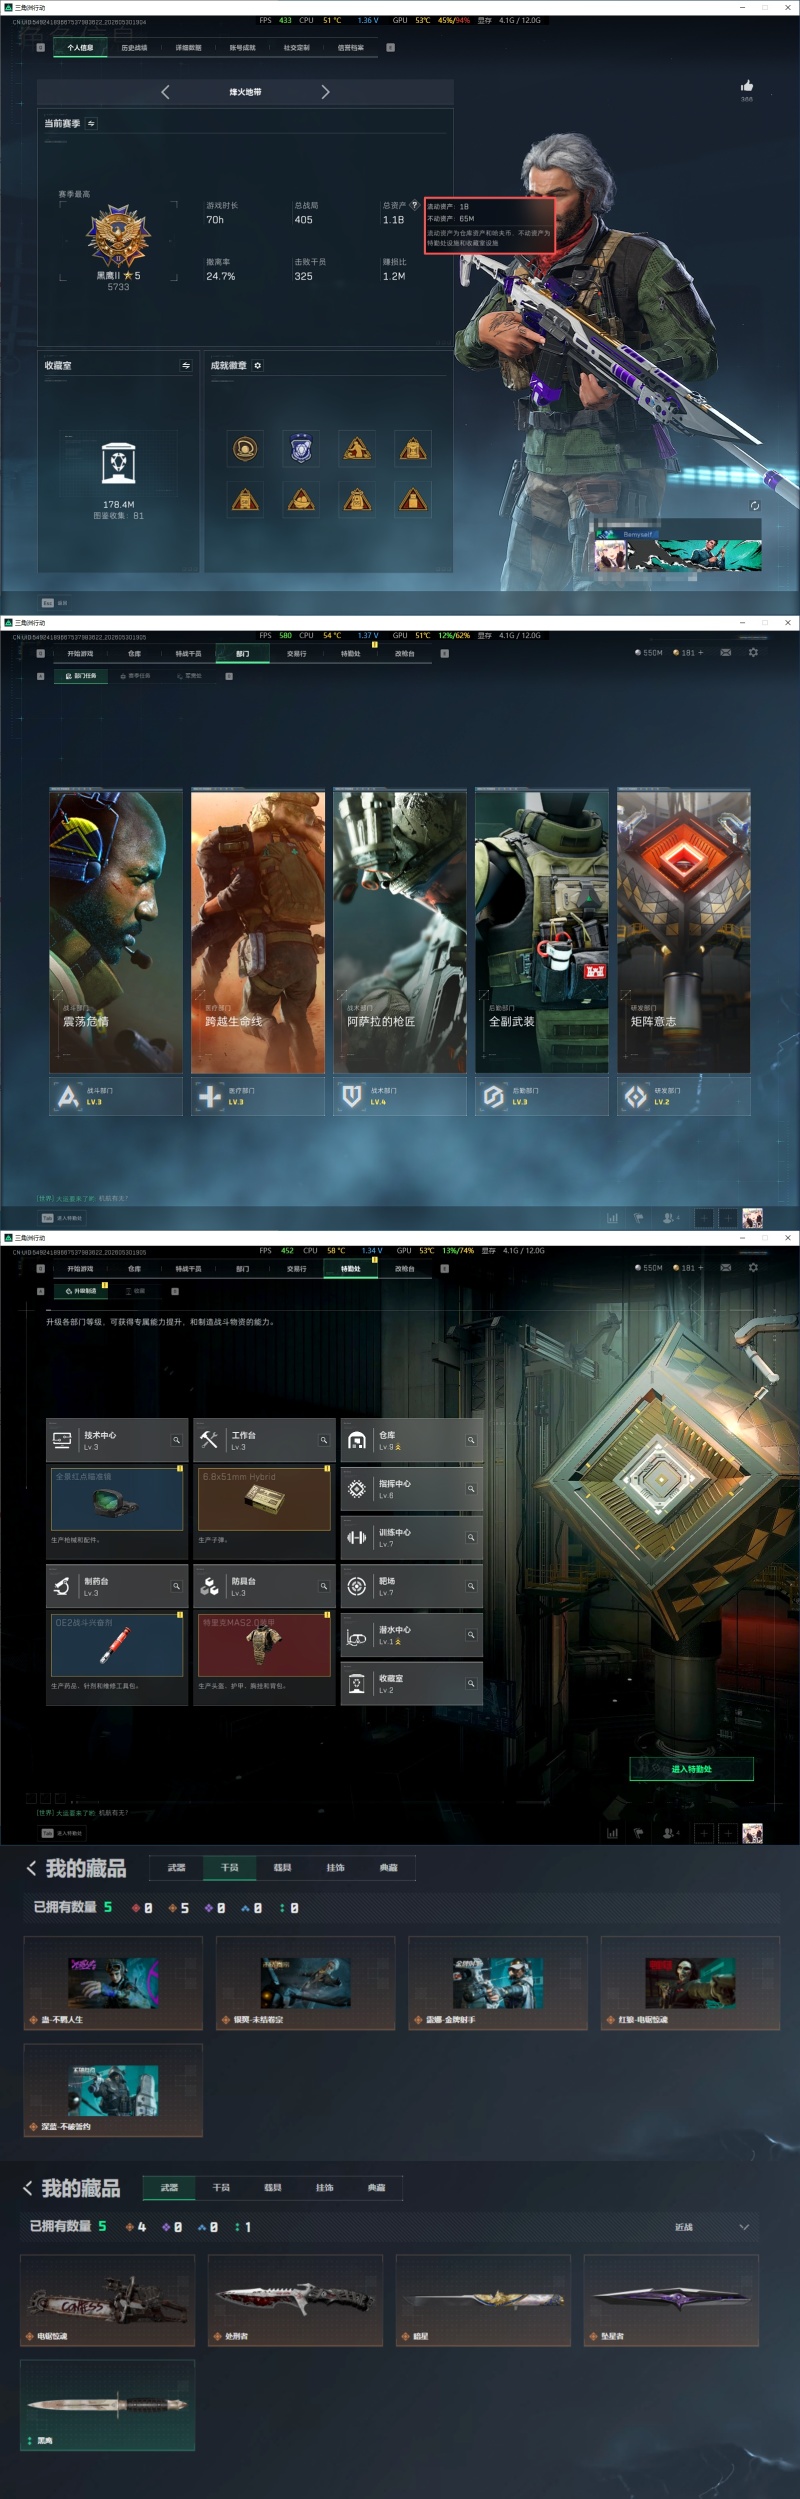Image resolution: width=800 pixels, height=2499 pixels.
Task: Open the player banner card thumbnail
Action: pos(679,556)
